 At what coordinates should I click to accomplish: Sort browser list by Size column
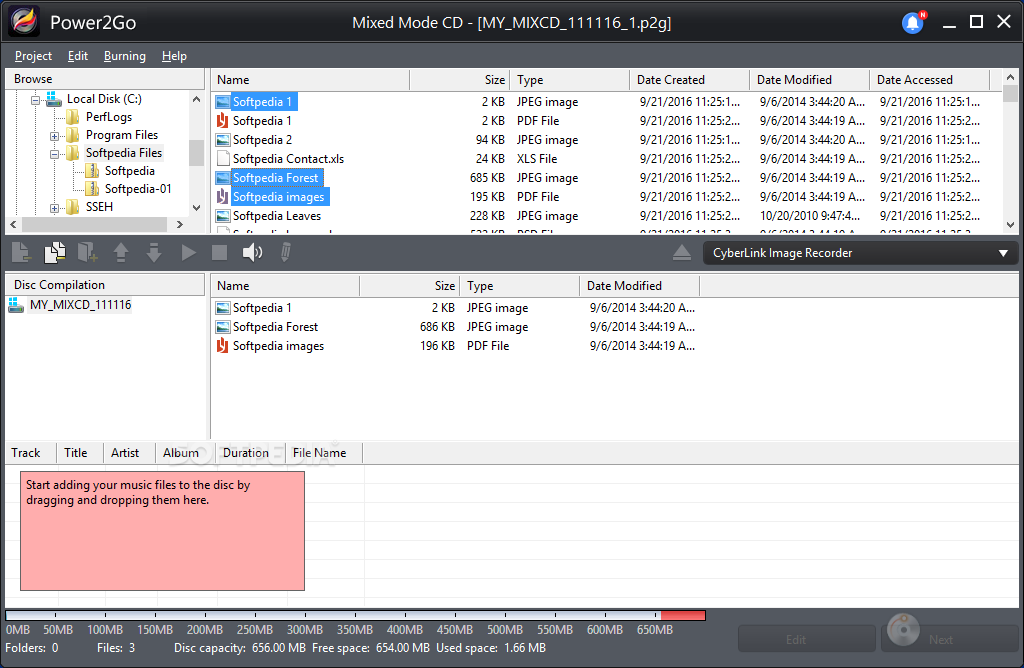point(460,80)
